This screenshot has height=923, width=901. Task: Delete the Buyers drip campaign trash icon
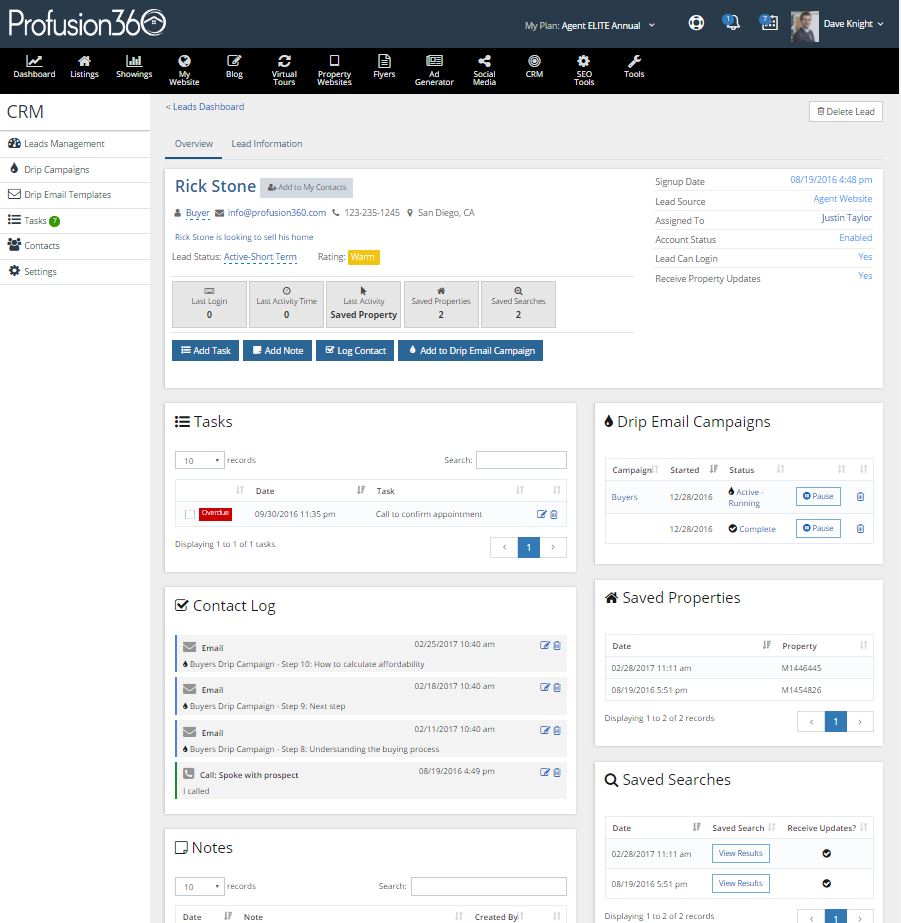(x=860, y=496)
